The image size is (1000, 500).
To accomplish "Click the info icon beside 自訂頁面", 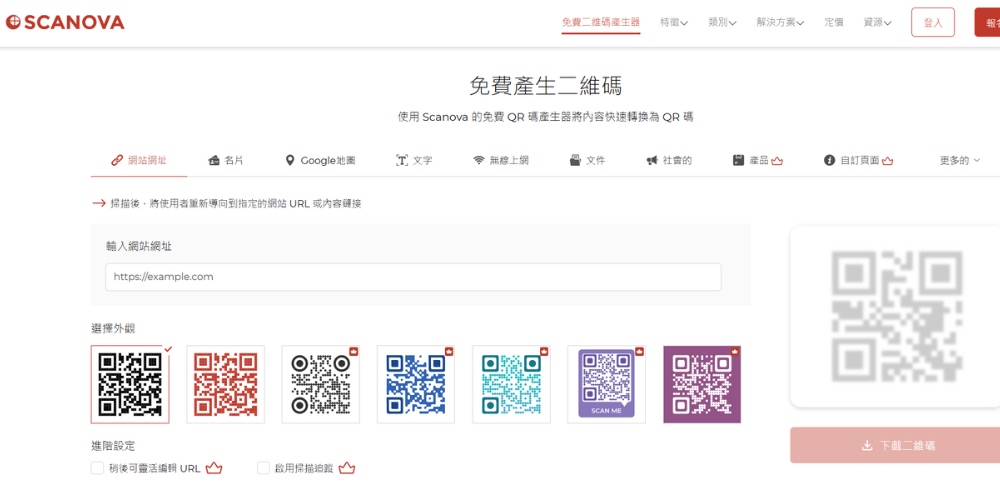I will (x=829, y=161).
